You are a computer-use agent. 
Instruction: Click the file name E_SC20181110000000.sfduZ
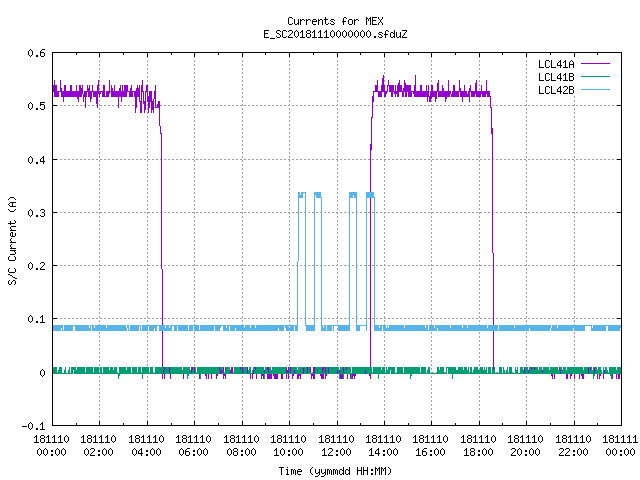point(335,34)
